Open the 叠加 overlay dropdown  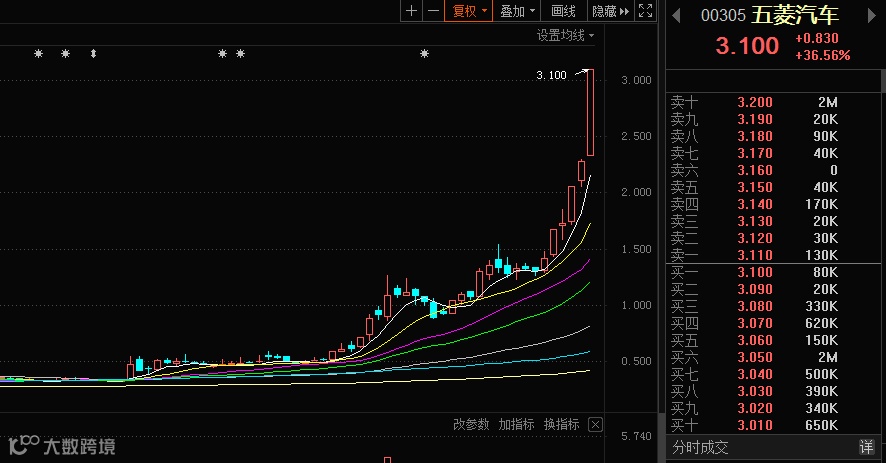517,11
